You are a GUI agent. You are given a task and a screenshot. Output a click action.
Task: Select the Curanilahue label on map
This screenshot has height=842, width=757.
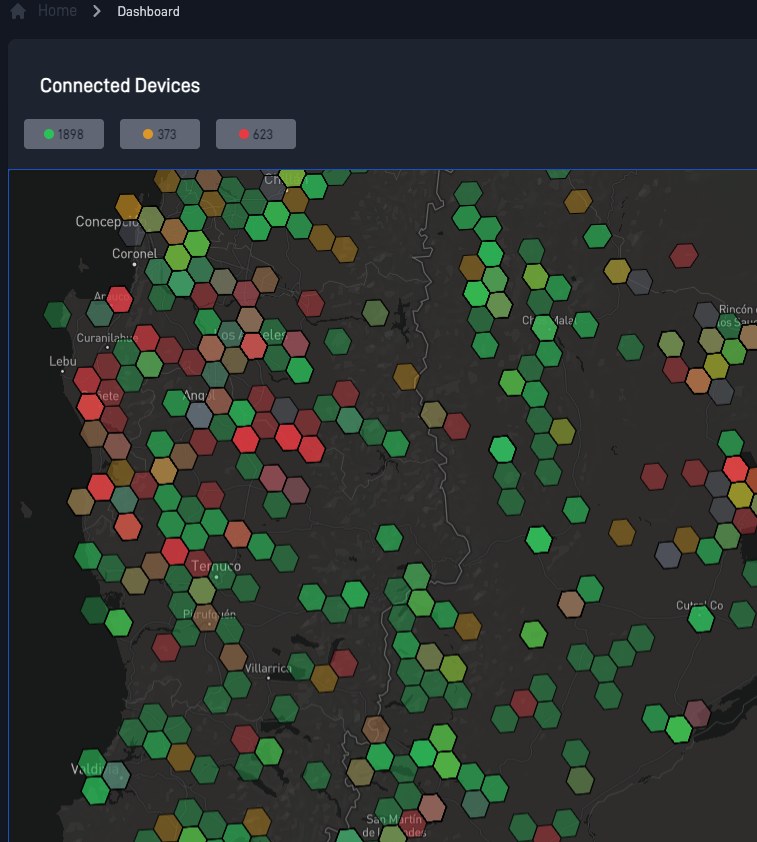[x=107, y=338]
